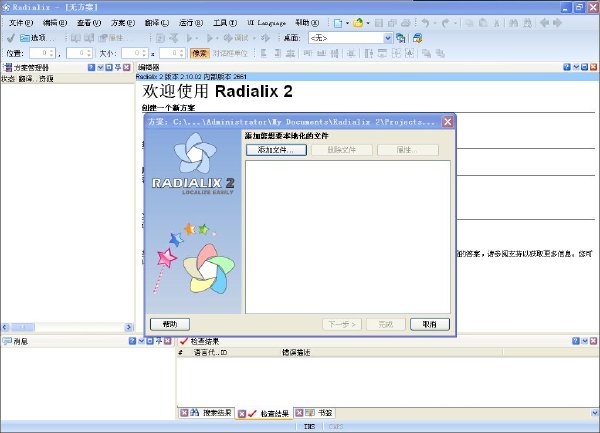Click the Save disk toolbar icon

coord(379,23)
